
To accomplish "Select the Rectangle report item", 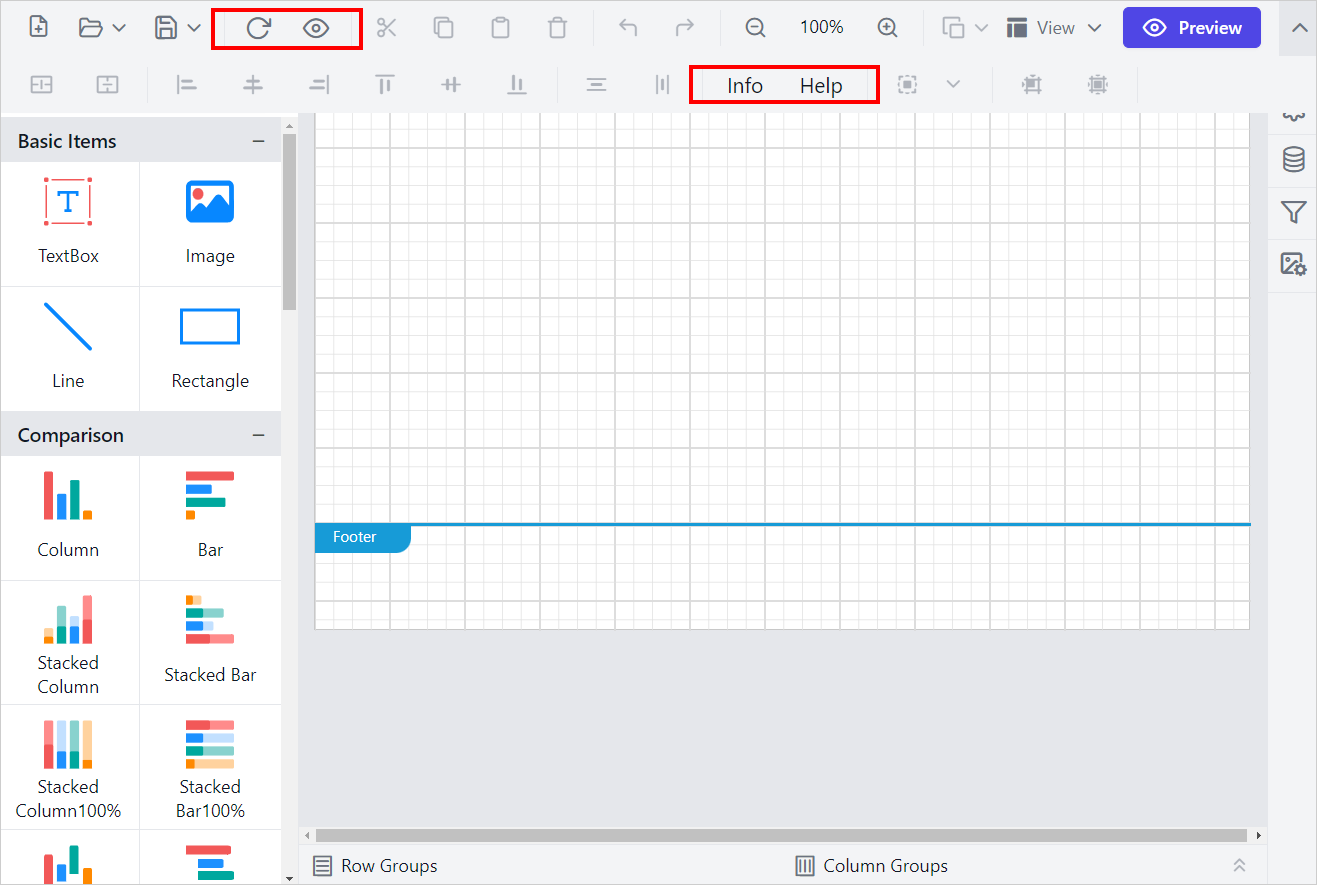I will (x=210, y=348).
